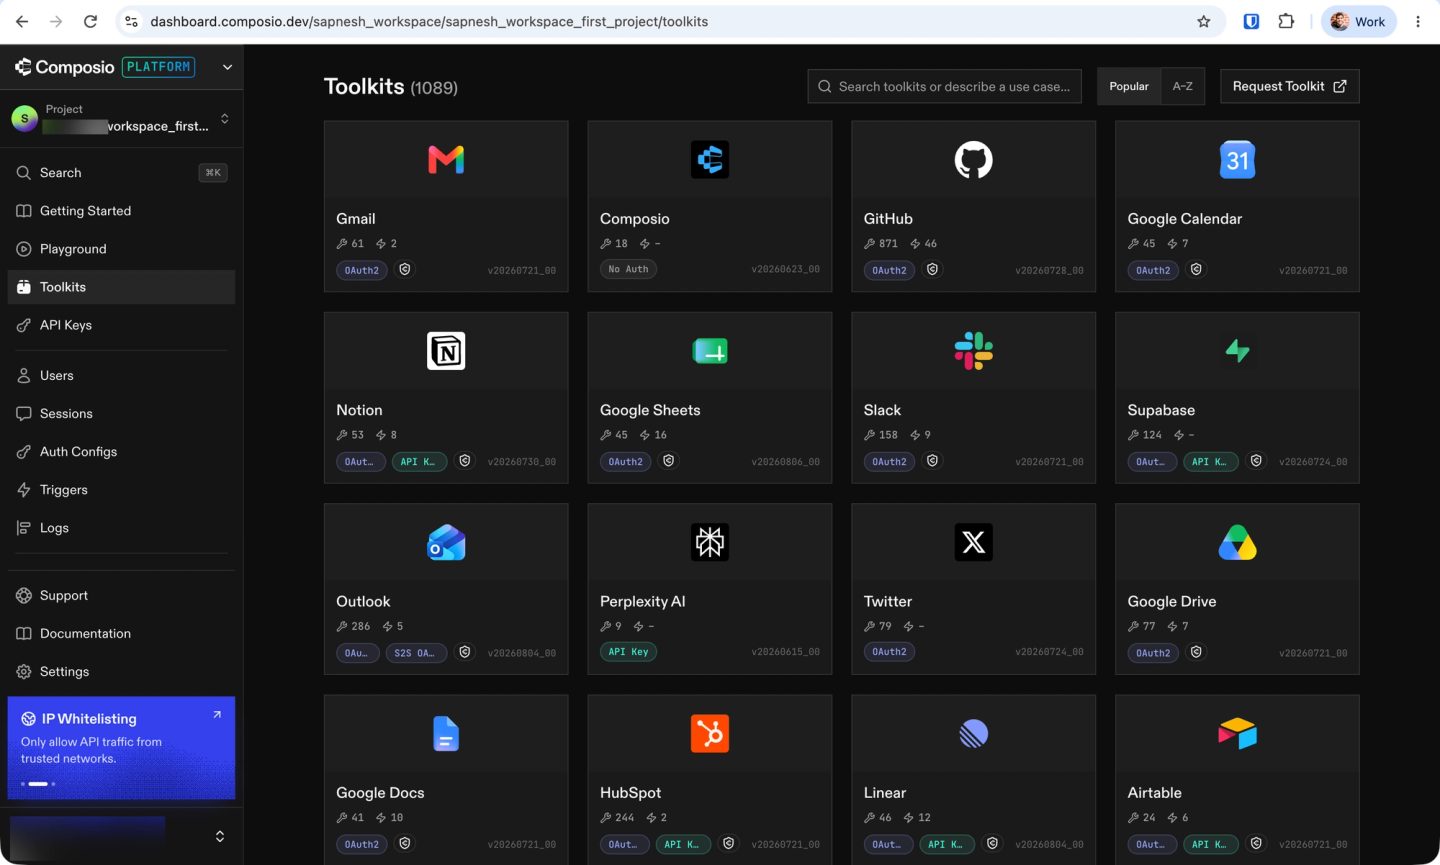Open the Twitter X logo
This screenshot has width=1440, height=865.
tap(973, 542)
